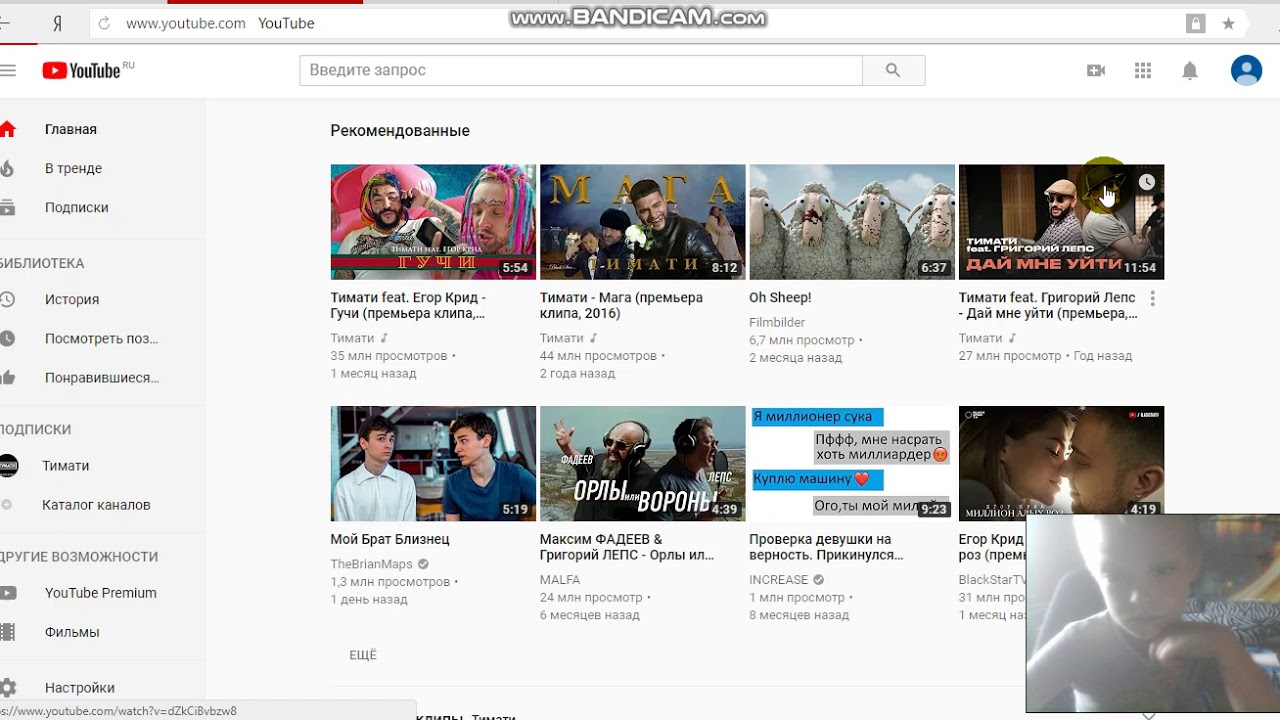The width and height of the screenshot is (1280, 720).
Task: Open Максим ФАДЕЕВ & Григорий ЛЕПС title
Action: point(627,547)
